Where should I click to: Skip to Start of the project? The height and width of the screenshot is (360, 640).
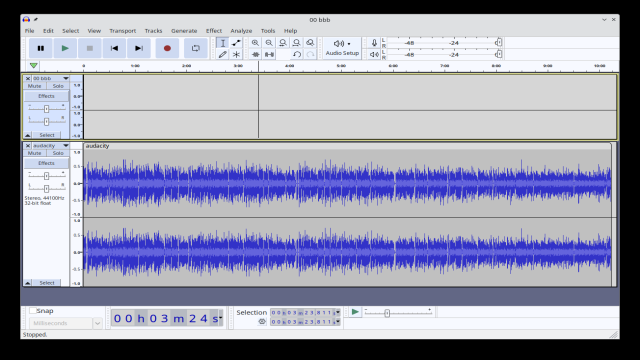[114, 48]
